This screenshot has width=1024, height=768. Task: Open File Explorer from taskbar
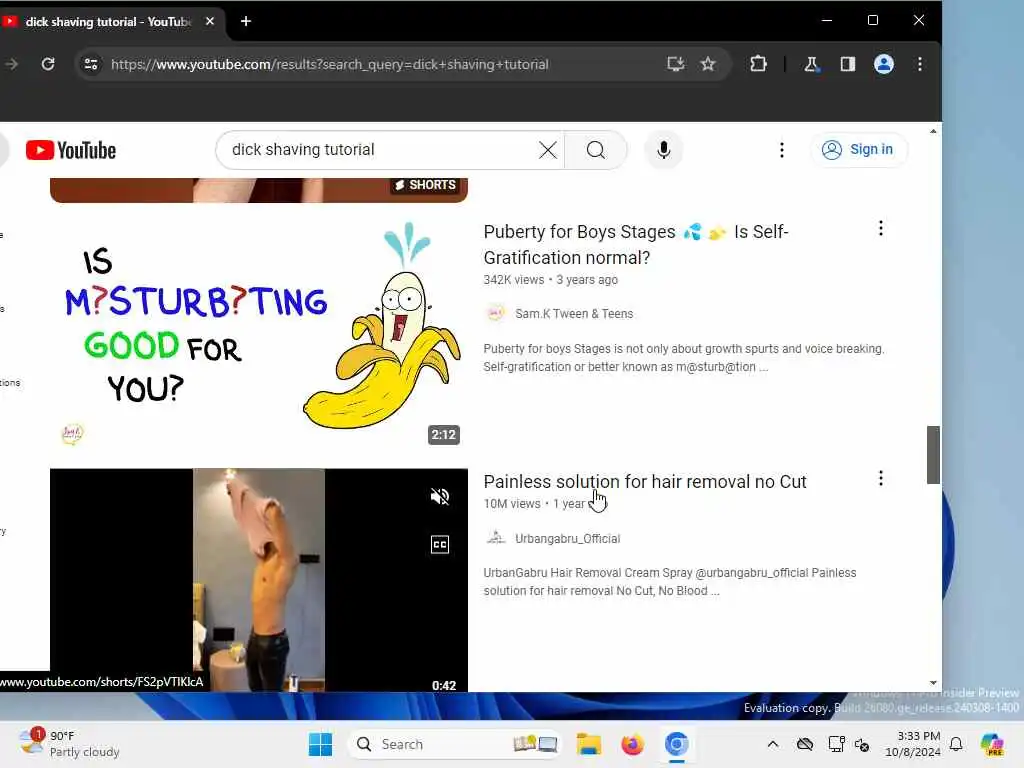(x=588, y=744)
